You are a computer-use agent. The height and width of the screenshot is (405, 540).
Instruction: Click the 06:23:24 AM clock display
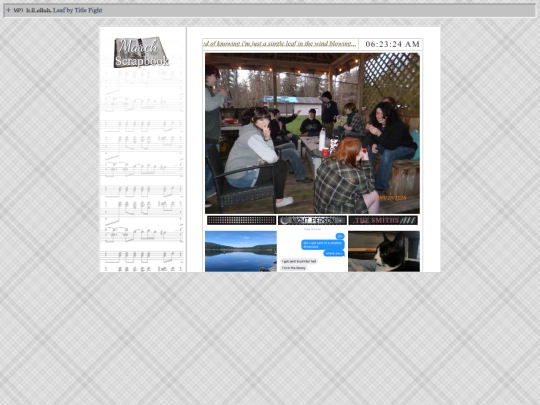tap(392, 44)
